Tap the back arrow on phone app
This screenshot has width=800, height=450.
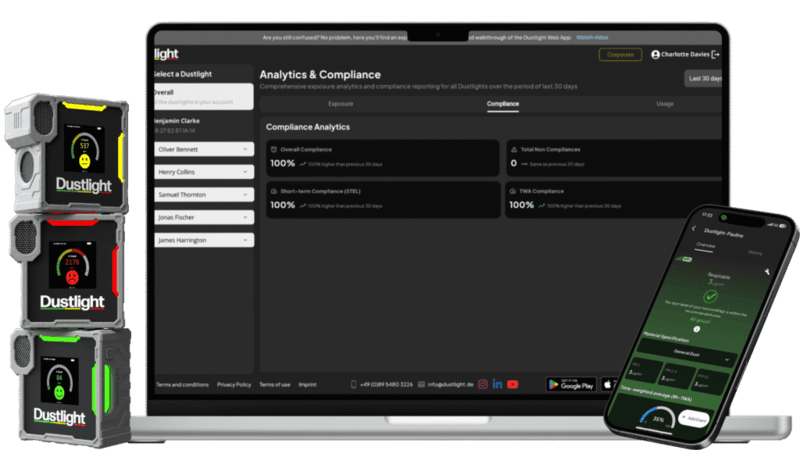pos(694,229)
